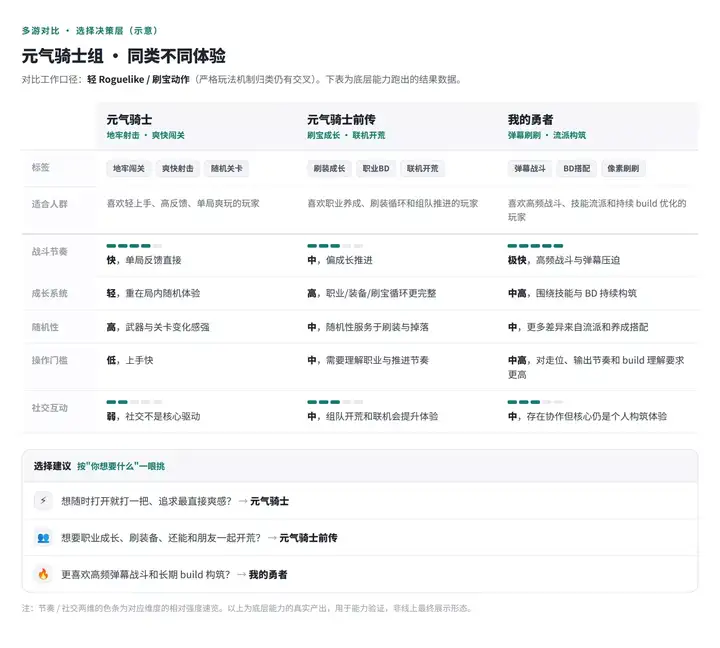Click question 更喜欢高频弹幕战斗
Image resolution: width=720 pixels, height=648 pixels.
click(146, 575)
